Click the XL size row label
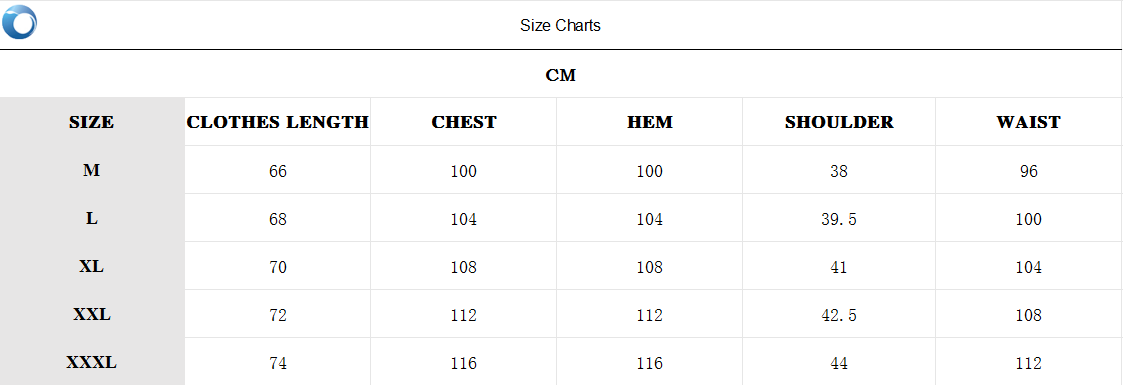The height and width of the screenshot is (385, 1123). coord(92,266)
